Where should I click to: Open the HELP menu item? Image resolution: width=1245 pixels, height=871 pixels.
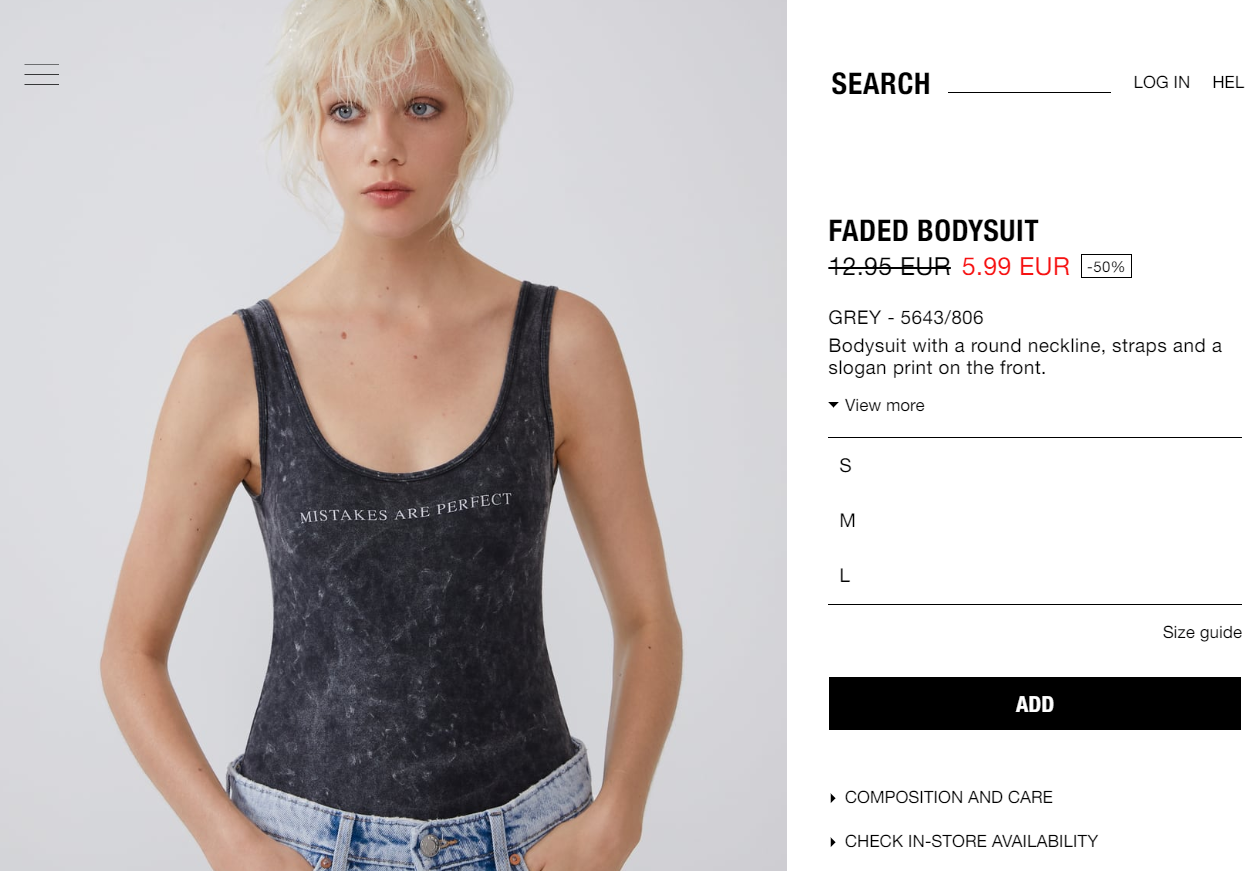[1228, 82]
